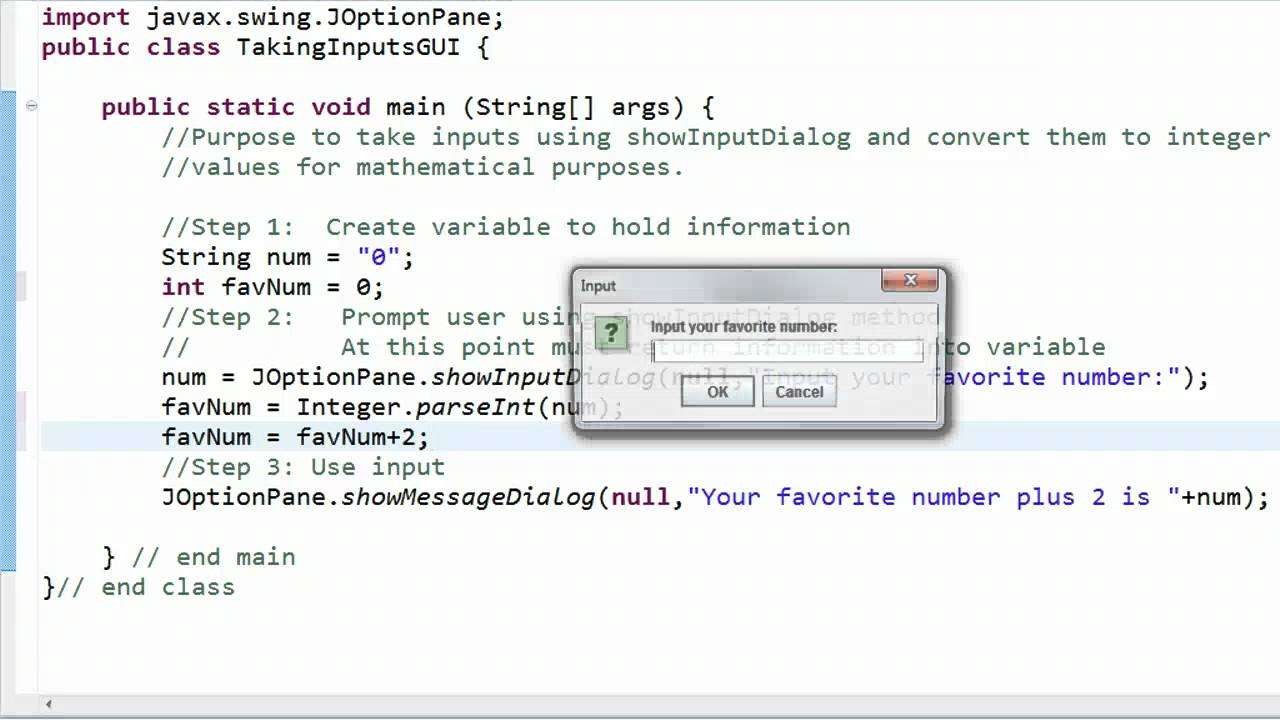
Task: Click the 'favNum = favNum+2;' line
Action: click(x=295, y=437)
